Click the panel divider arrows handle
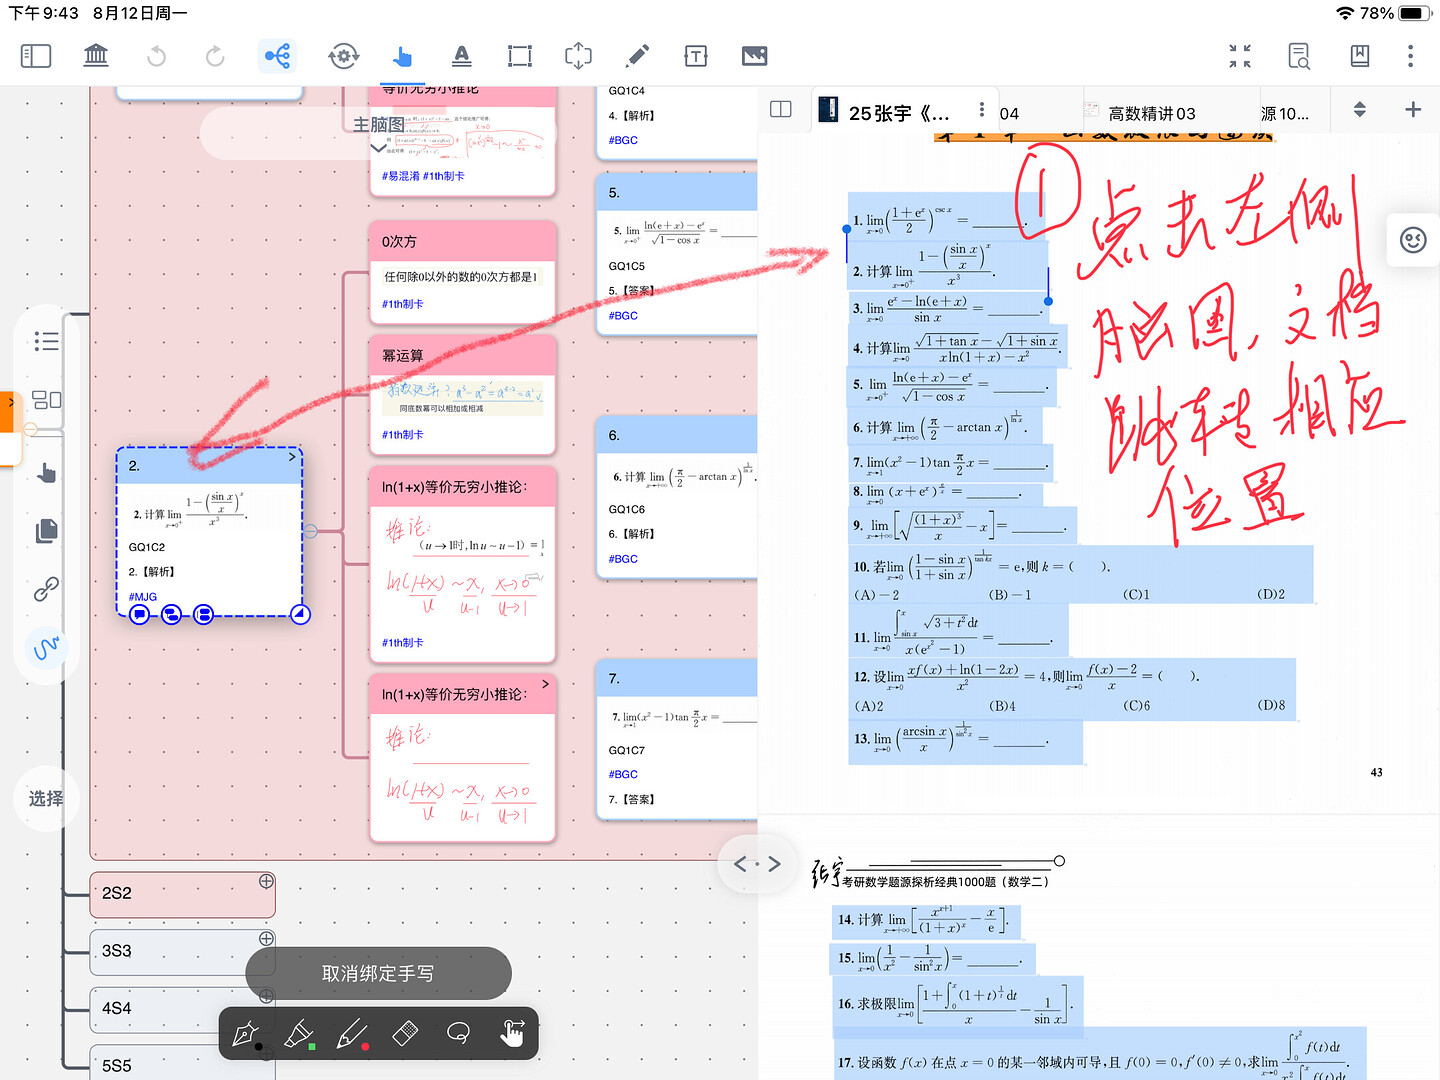1440x1080 pixels. (x=757, y=863)
